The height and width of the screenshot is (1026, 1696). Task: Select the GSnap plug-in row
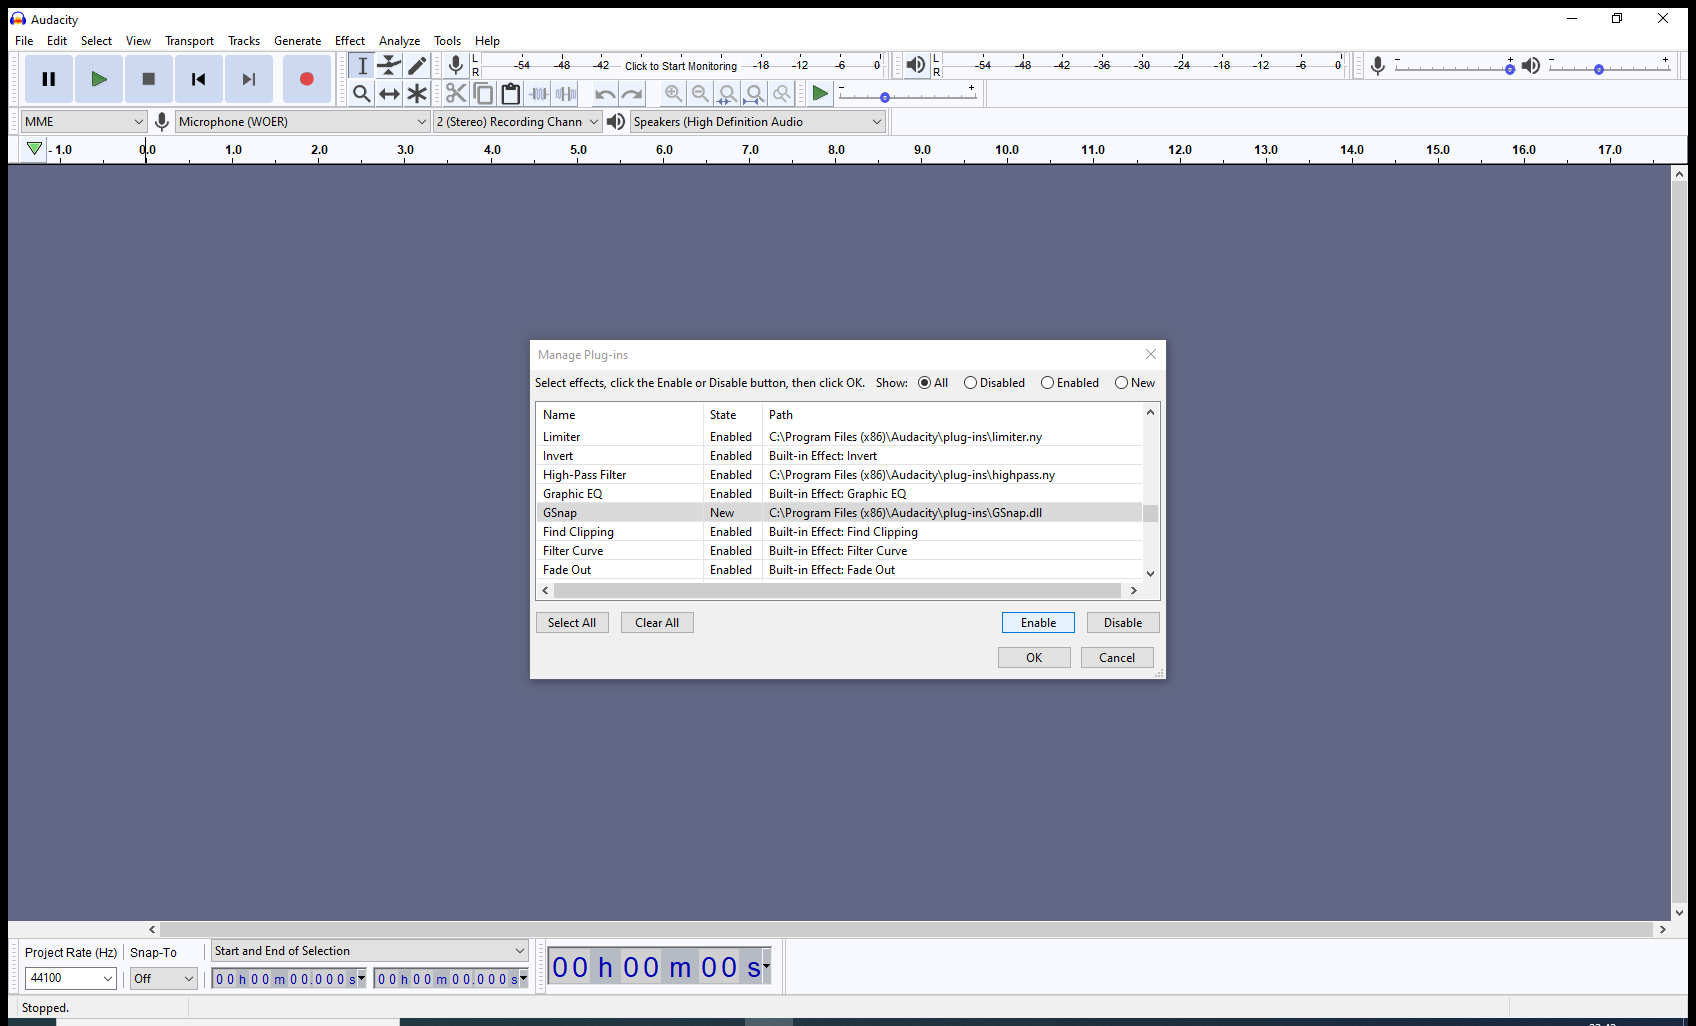(x=839, y=513)
